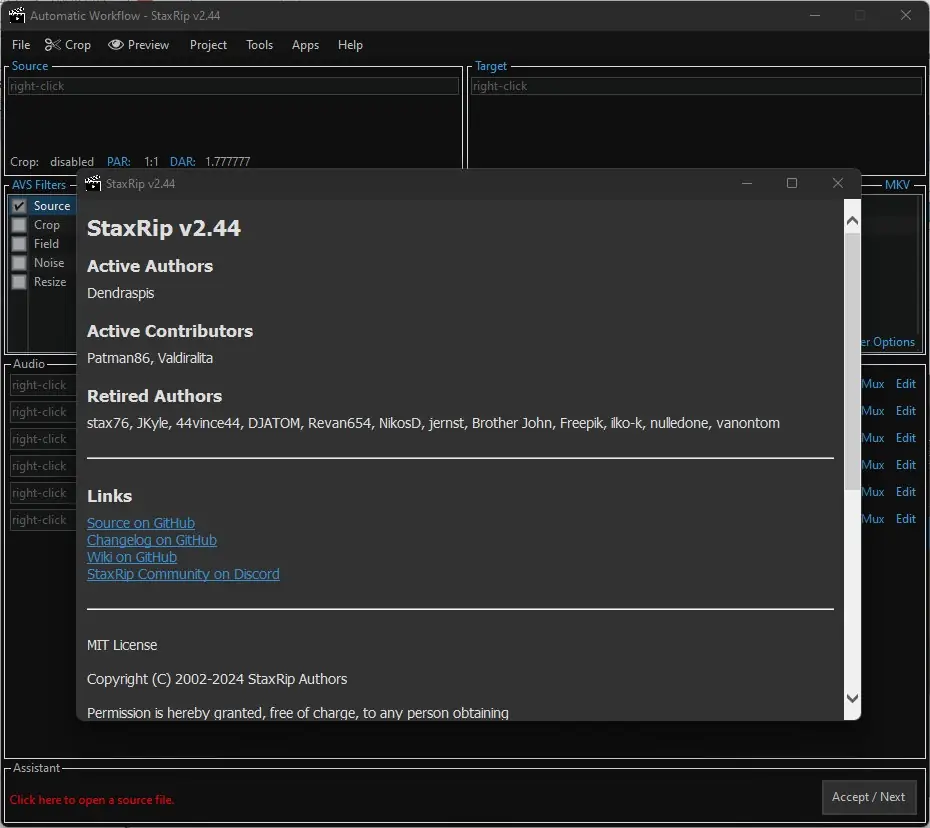Click the Crop scissors icon in menu bar

pos(52,44)
